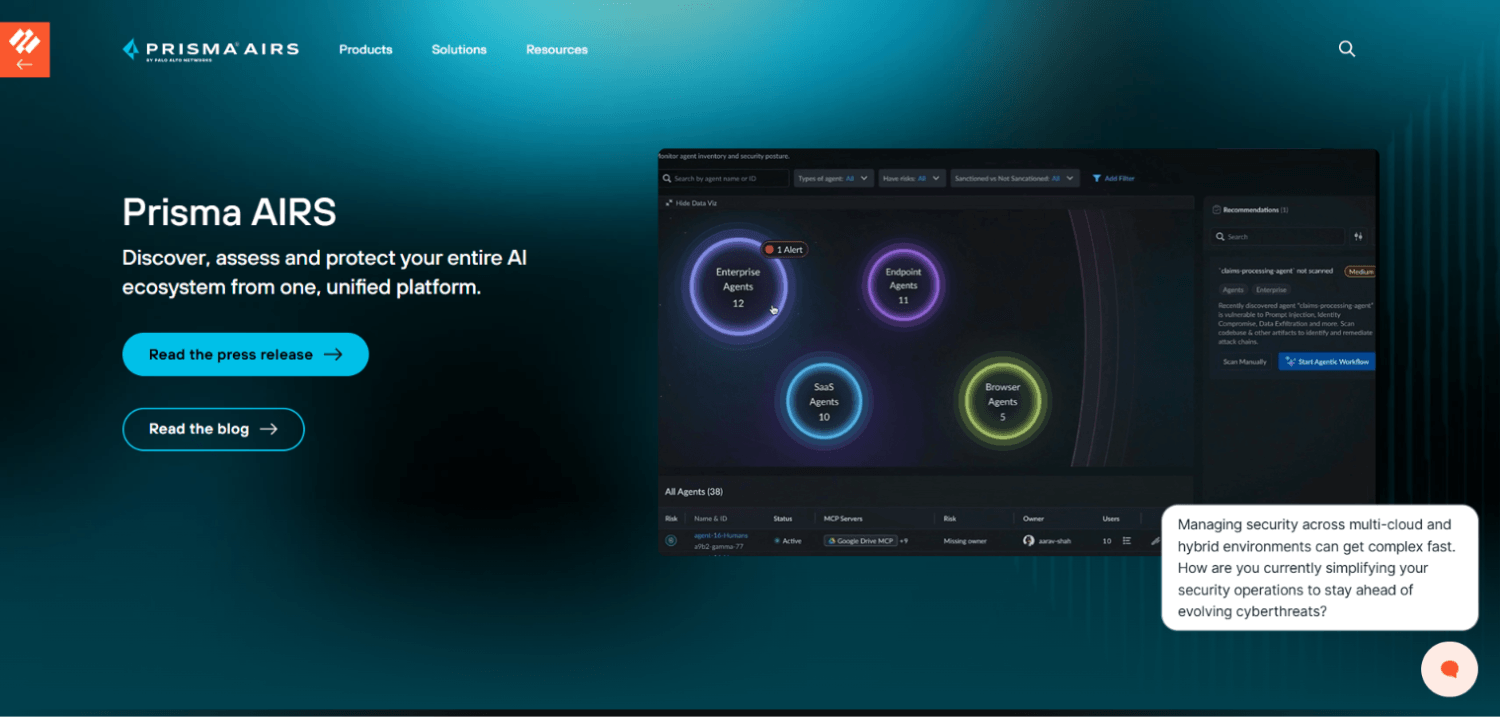Click Read the blog button
This screenshot has height=717, width=1500.
coord(213,429)
